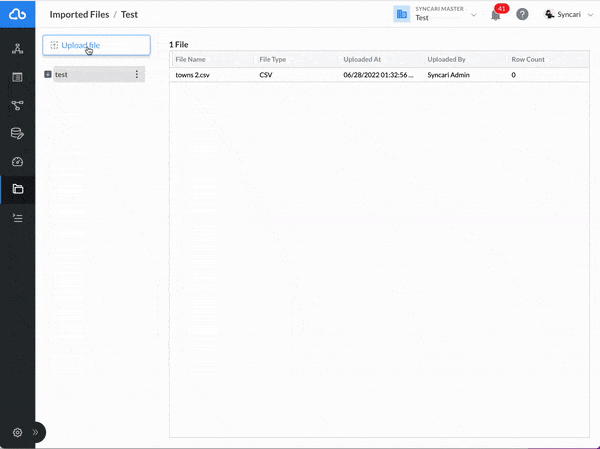Select the towns 2.csv file name

coord(192,75)
